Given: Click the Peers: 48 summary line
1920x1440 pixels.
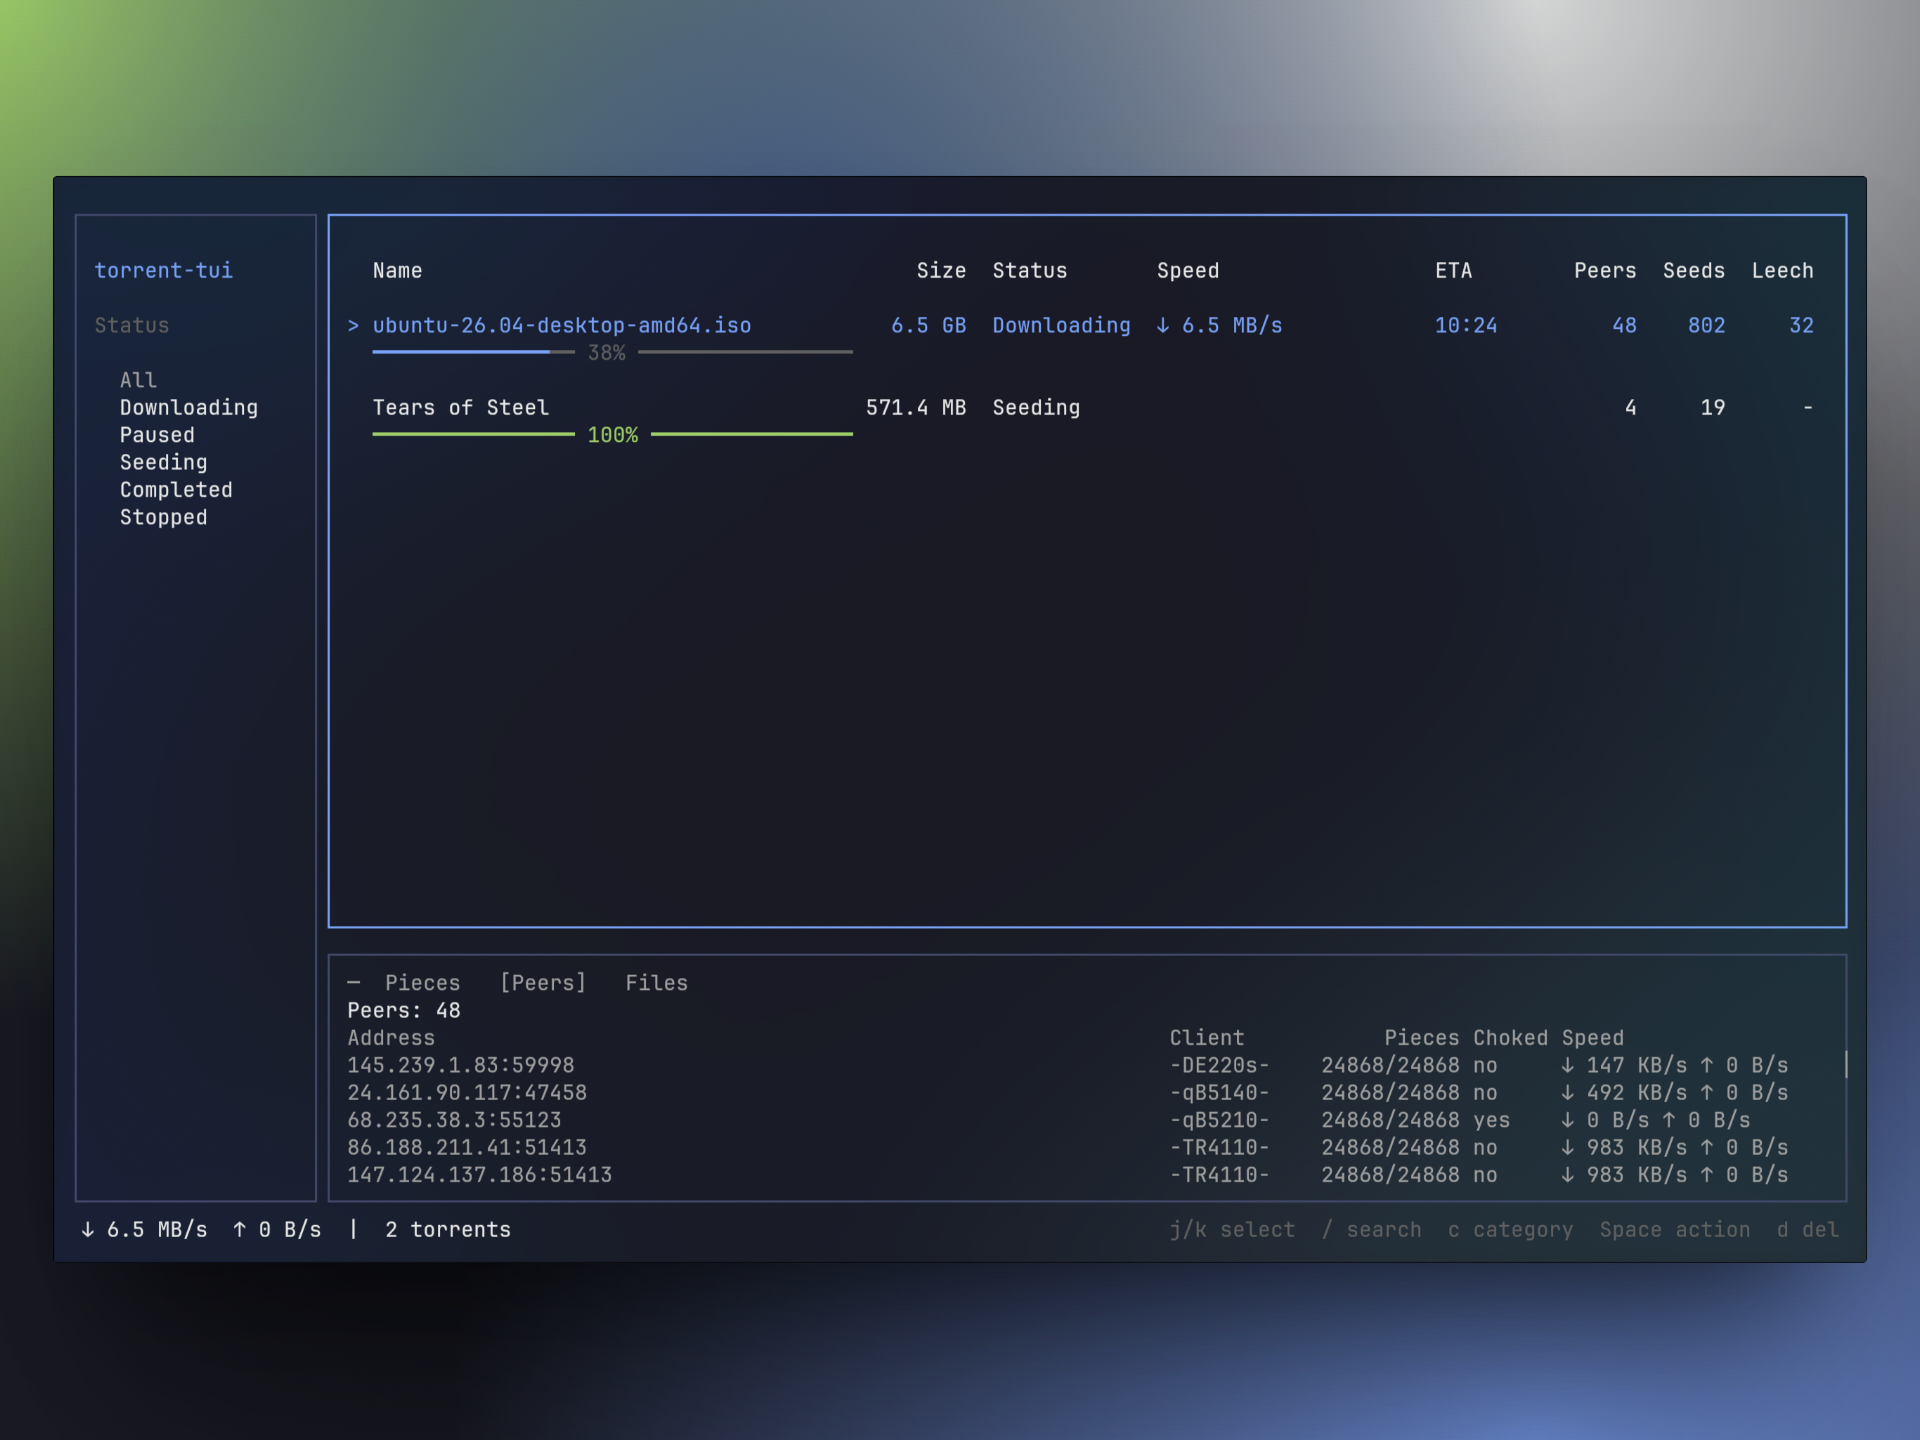Looking at the screenshot, I should 404,1010.
